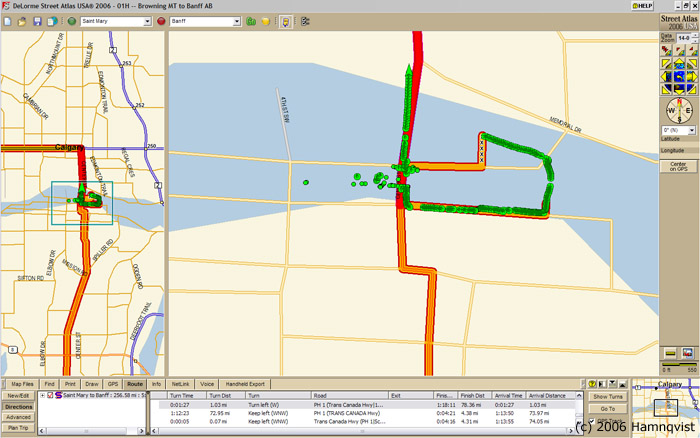Open the Saint Mary start dropdown

tap(147, 21)
